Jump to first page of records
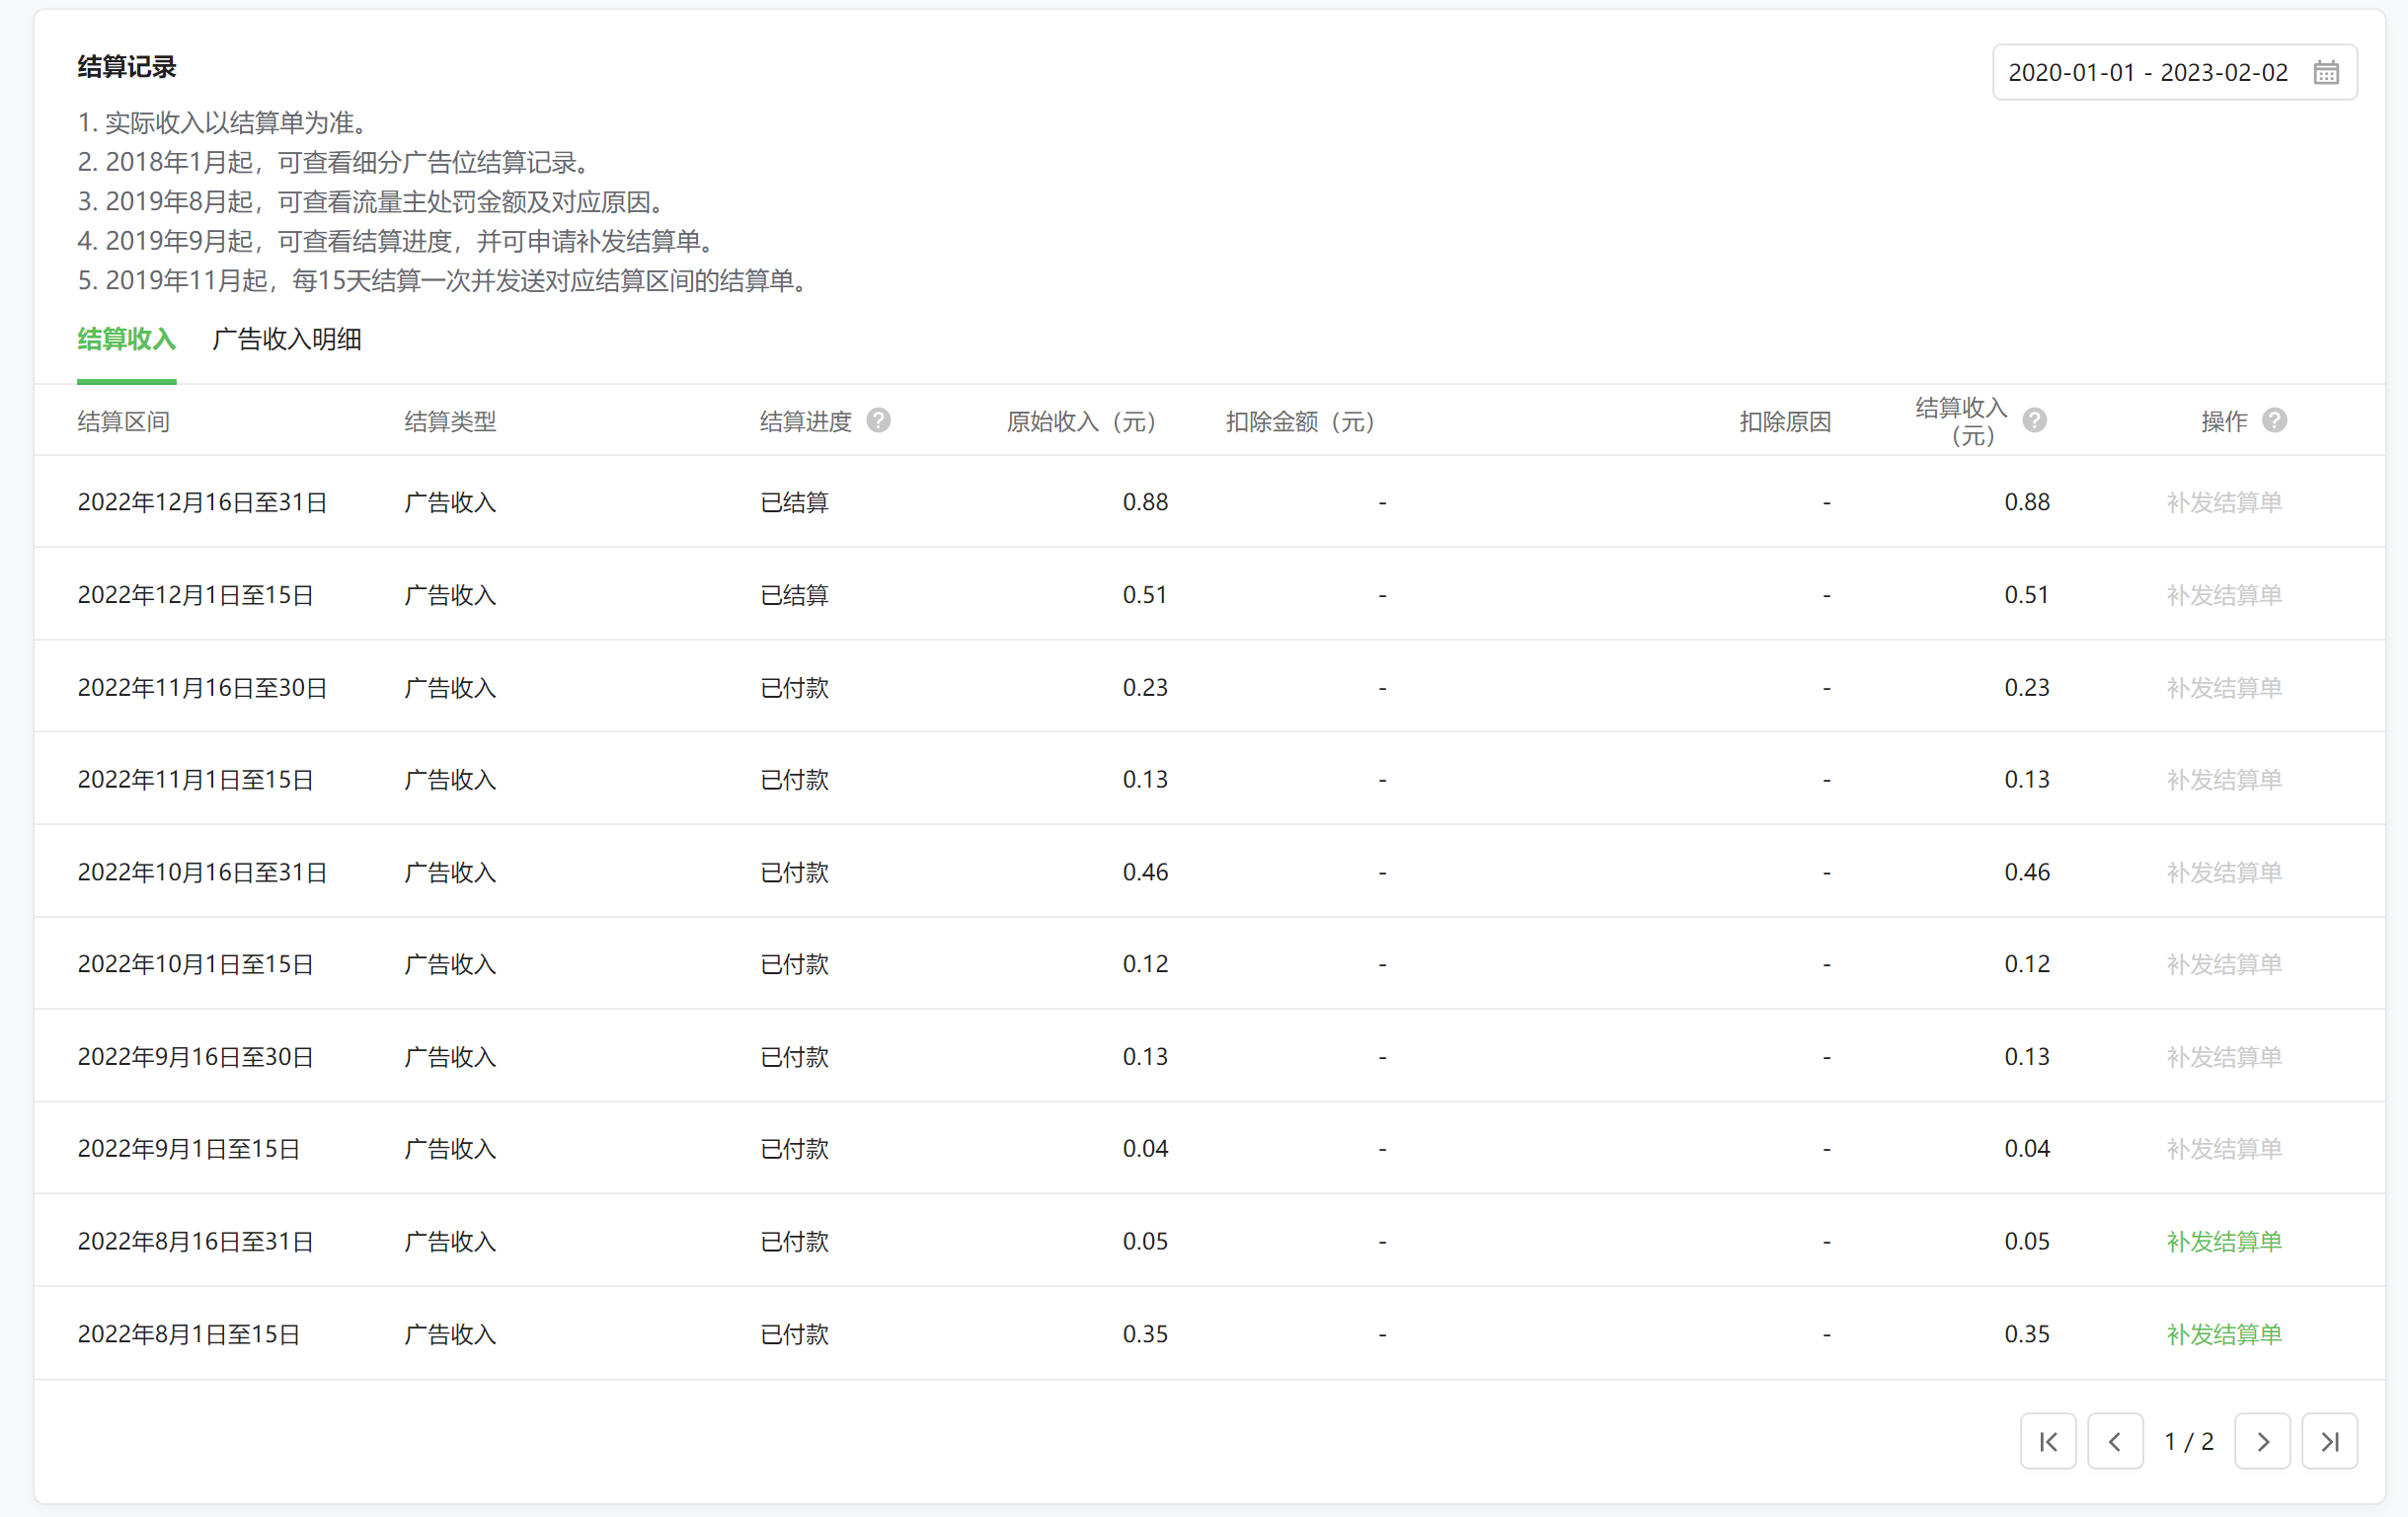The height and width of the screenshot is (1517, 2408). click(2047, 1441)
